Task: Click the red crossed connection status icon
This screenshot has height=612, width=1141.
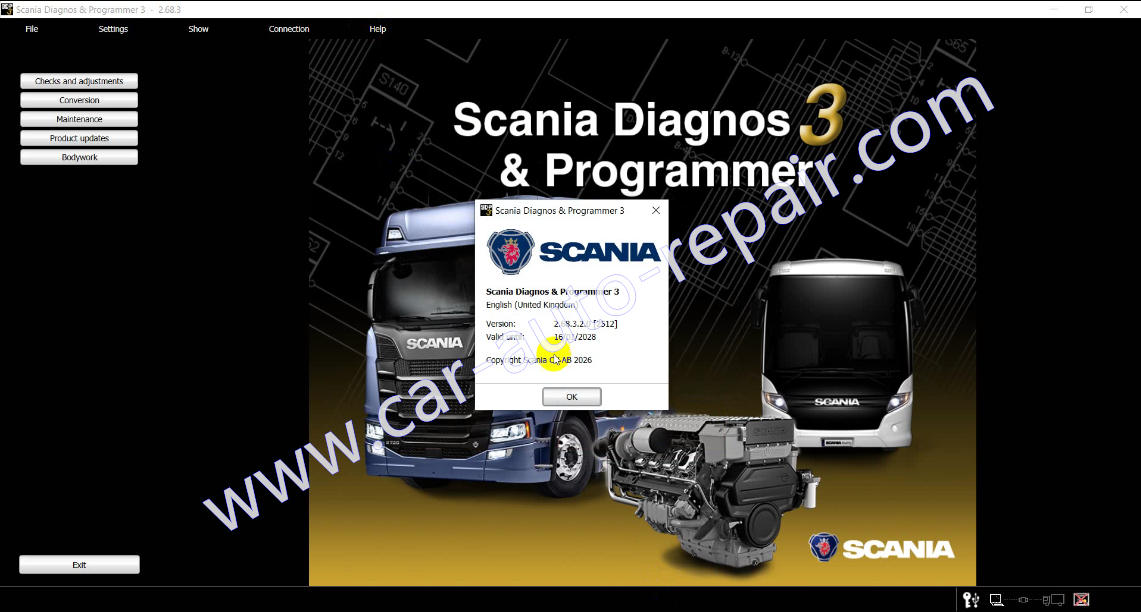Action: pos(1081,599)
